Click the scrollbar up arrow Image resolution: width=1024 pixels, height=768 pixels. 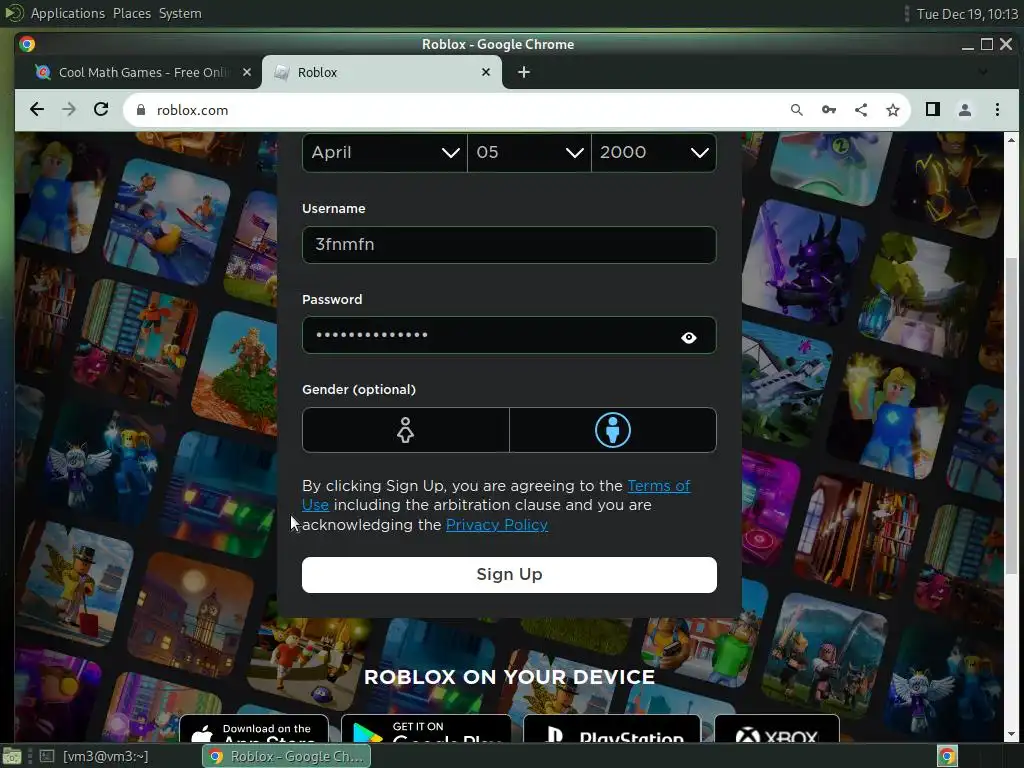(x=1011, y=140)
